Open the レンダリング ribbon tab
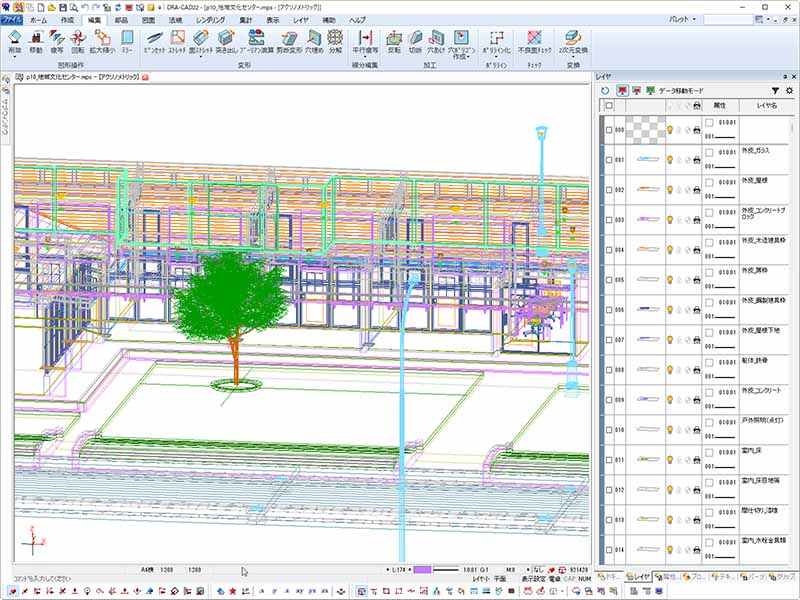 tap(210, 20)
